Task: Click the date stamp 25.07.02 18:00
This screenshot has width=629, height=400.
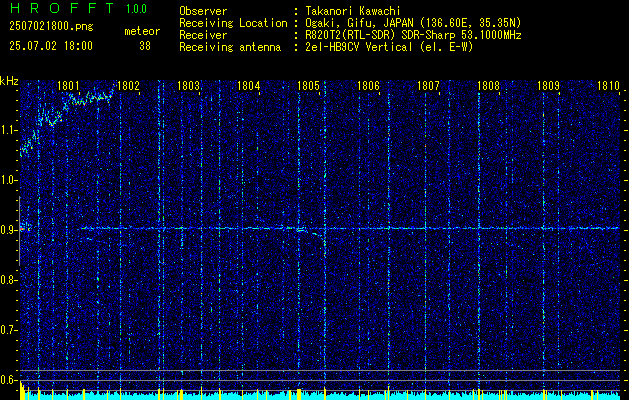Action: (51, 46)
